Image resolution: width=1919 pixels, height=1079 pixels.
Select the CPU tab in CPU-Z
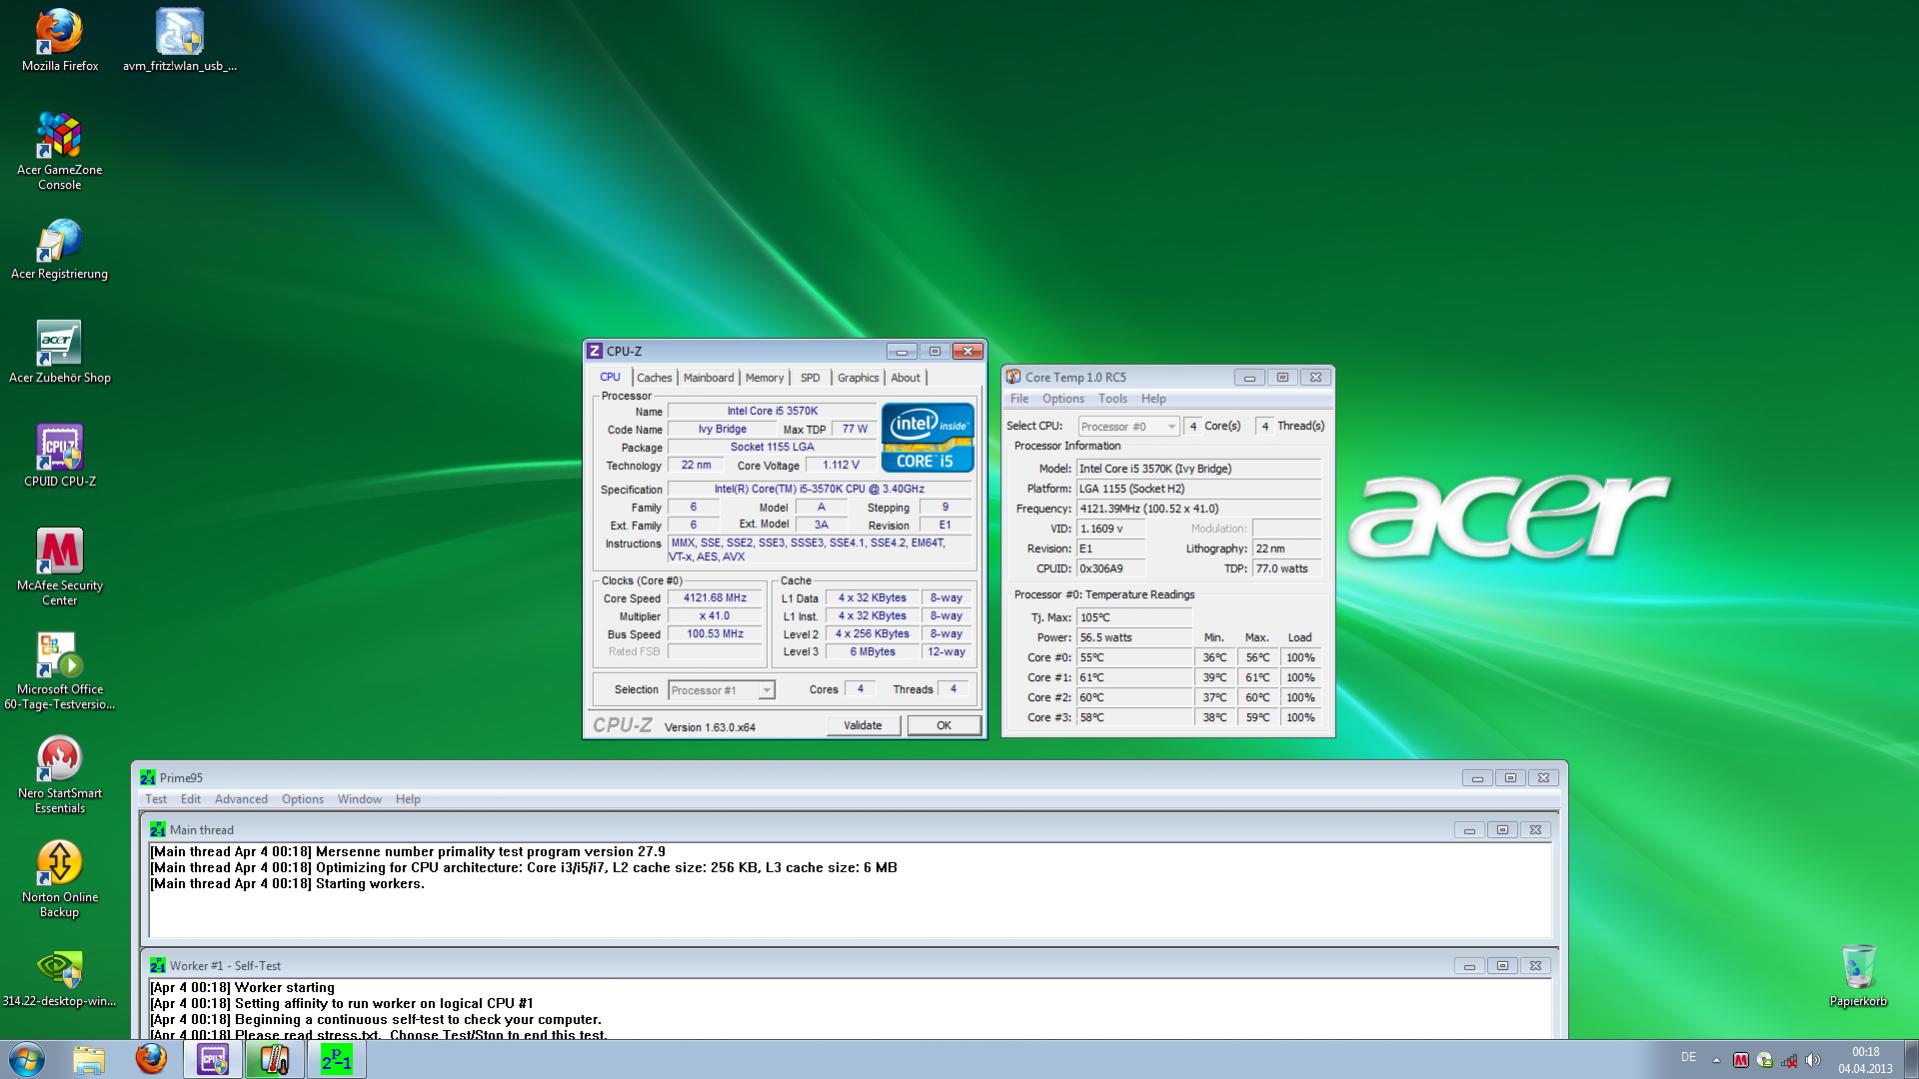[610, 377]
